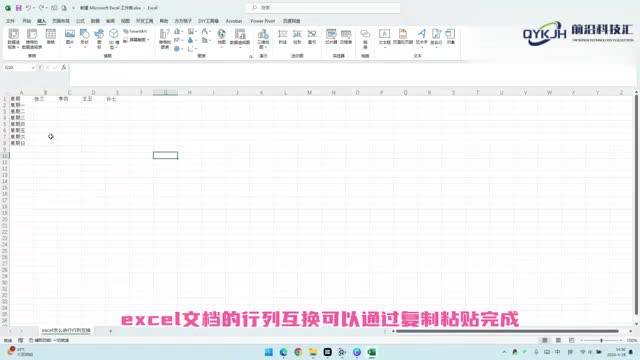Open the Screenshot dropdown
The image size is (640, 360).
(136, 40)
